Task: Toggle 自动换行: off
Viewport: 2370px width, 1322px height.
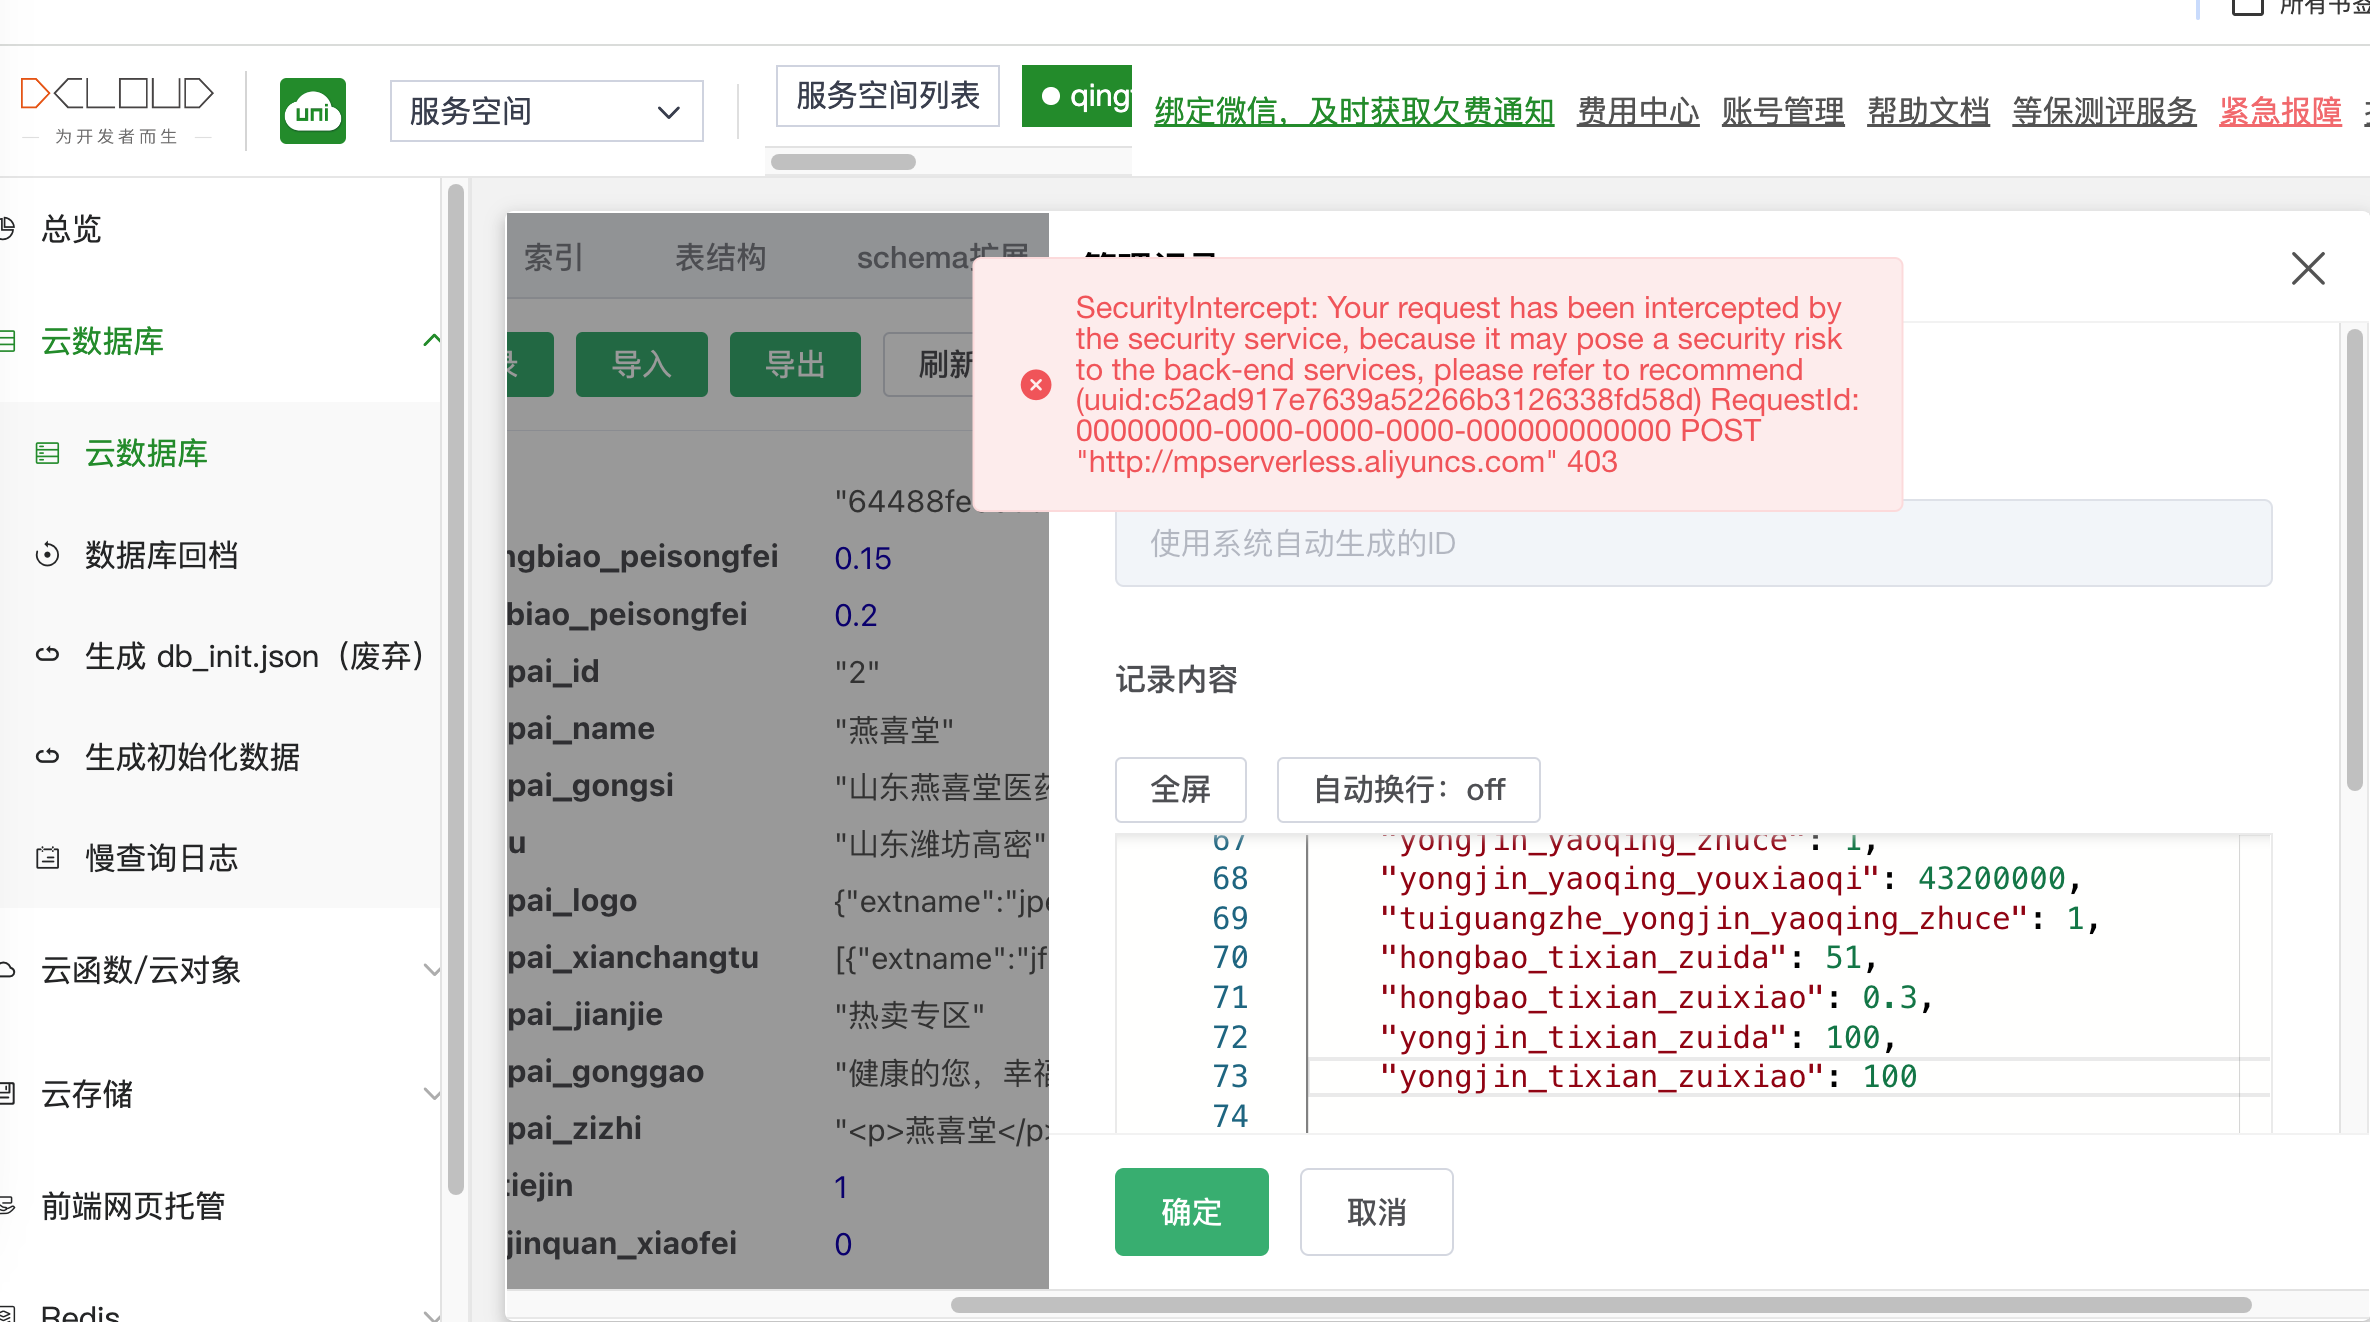Action: [1408, 790]
